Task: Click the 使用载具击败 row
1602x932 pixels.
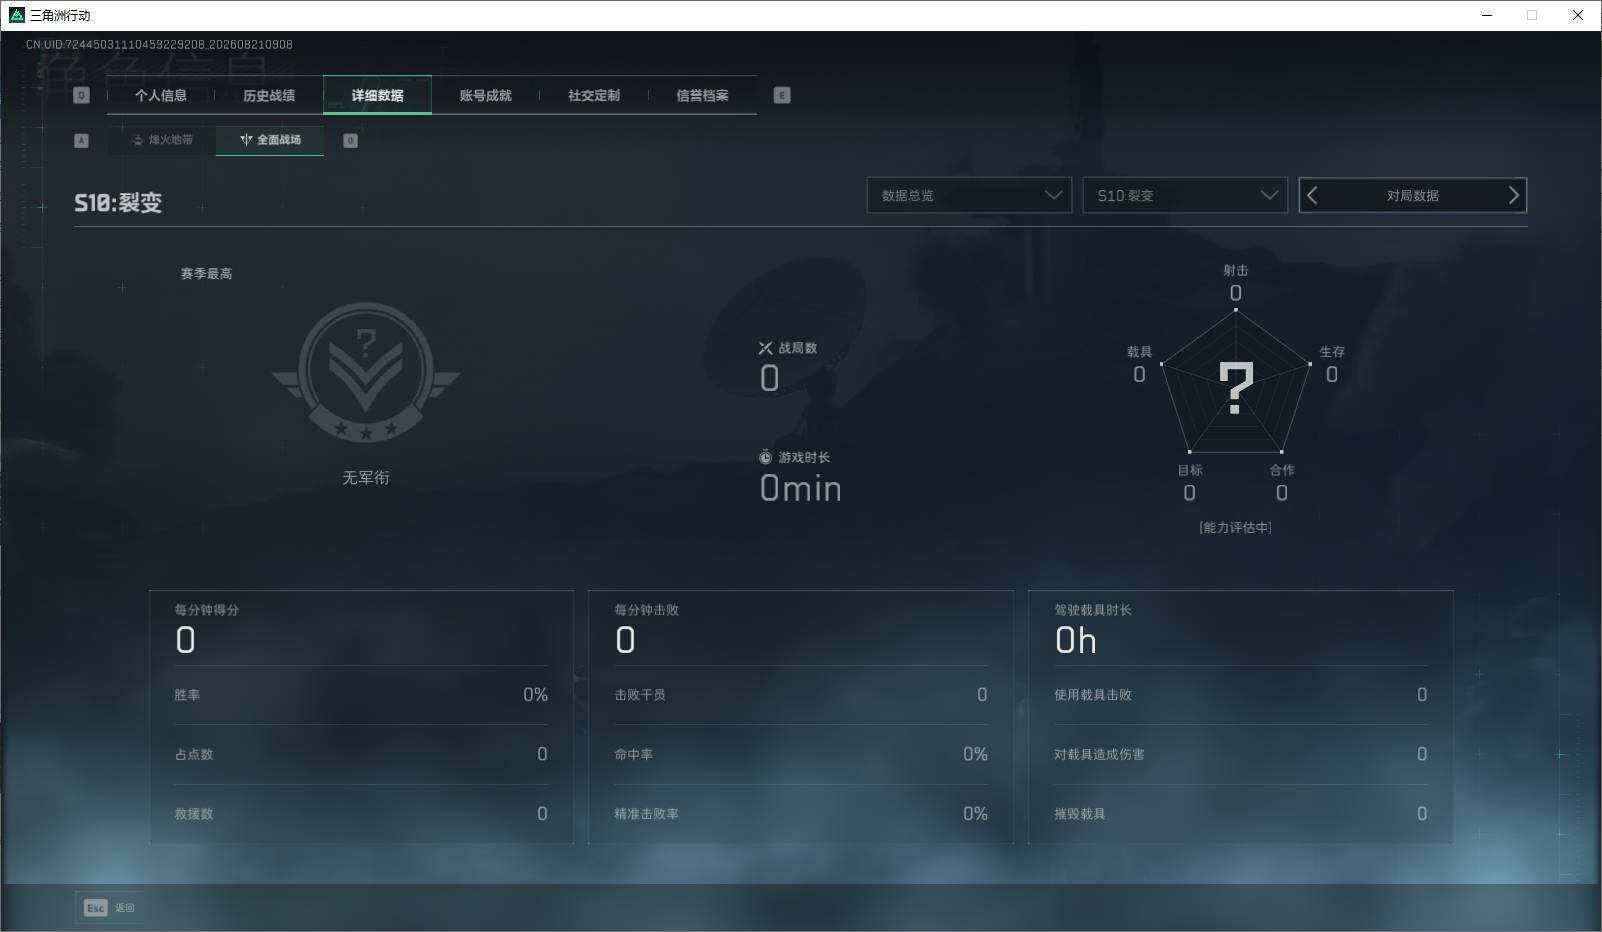Action: point(1241,695)
